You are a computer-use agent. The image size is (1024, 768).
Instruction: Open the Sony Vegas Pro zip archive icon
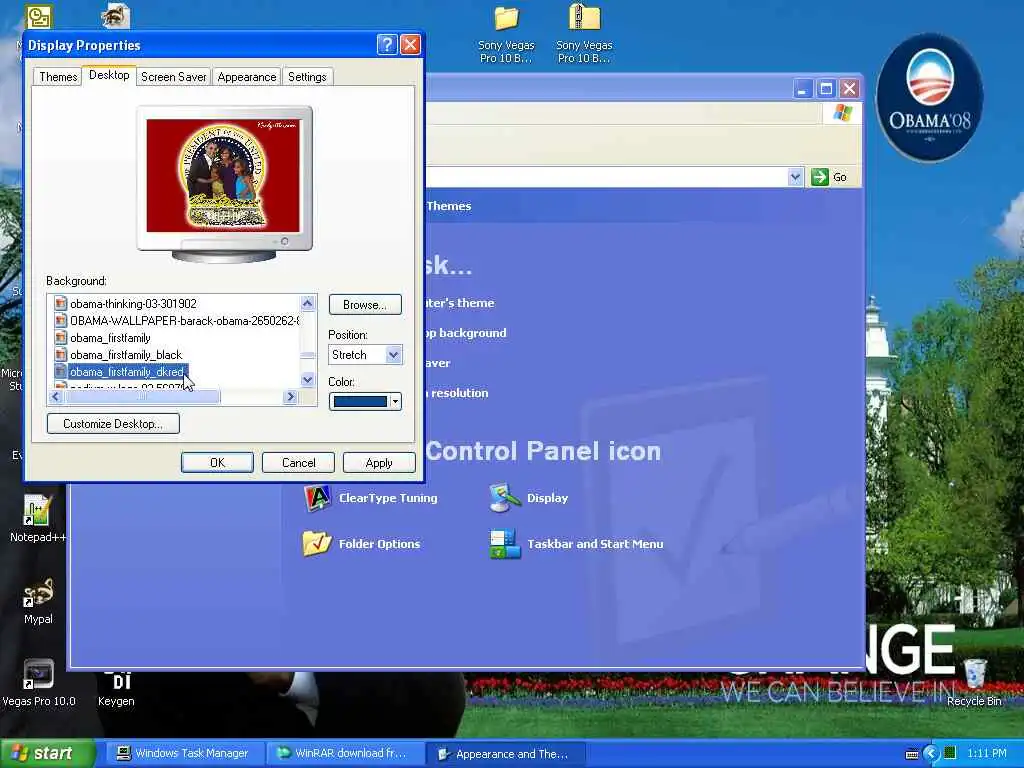pos(584,17)
